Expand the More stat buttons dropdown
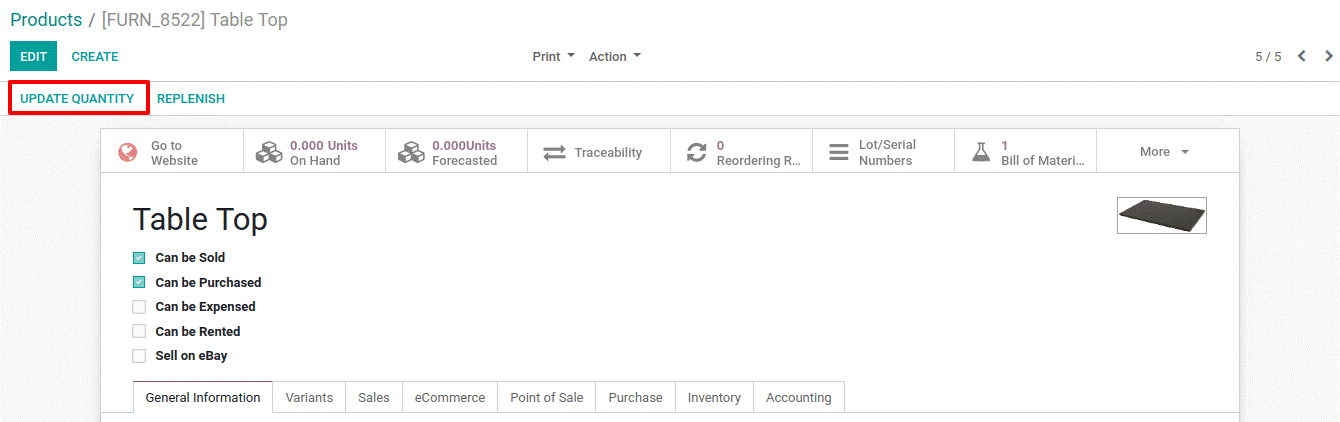 point(1165,152)
